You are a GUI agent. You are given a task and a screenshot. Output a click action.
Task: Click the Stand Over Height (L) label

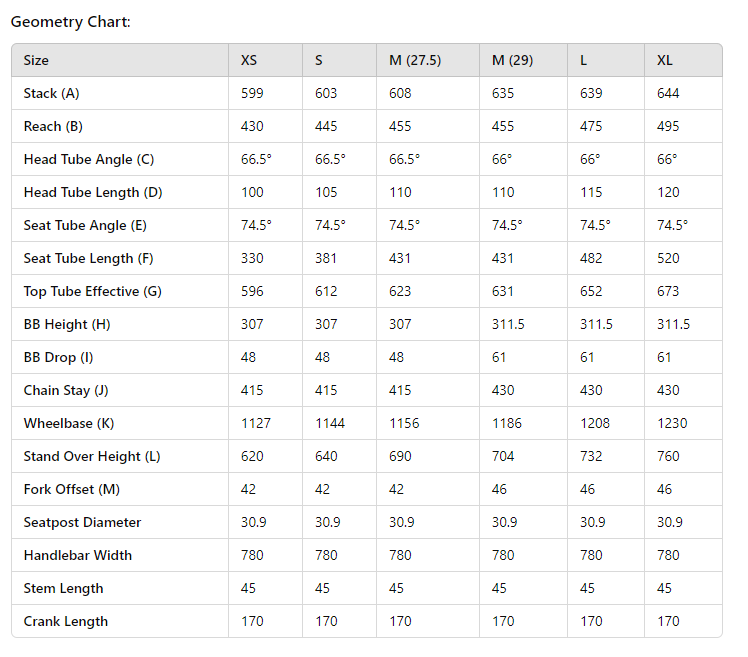pyautogui.click(x=92, y=456)
